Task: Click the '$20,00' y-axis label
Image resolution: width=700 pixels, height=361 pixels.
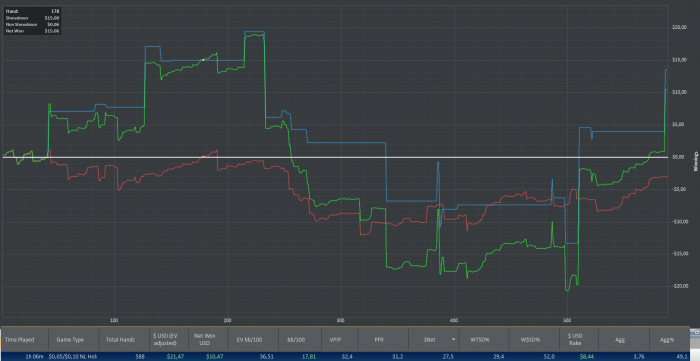Action: [679, 28]
